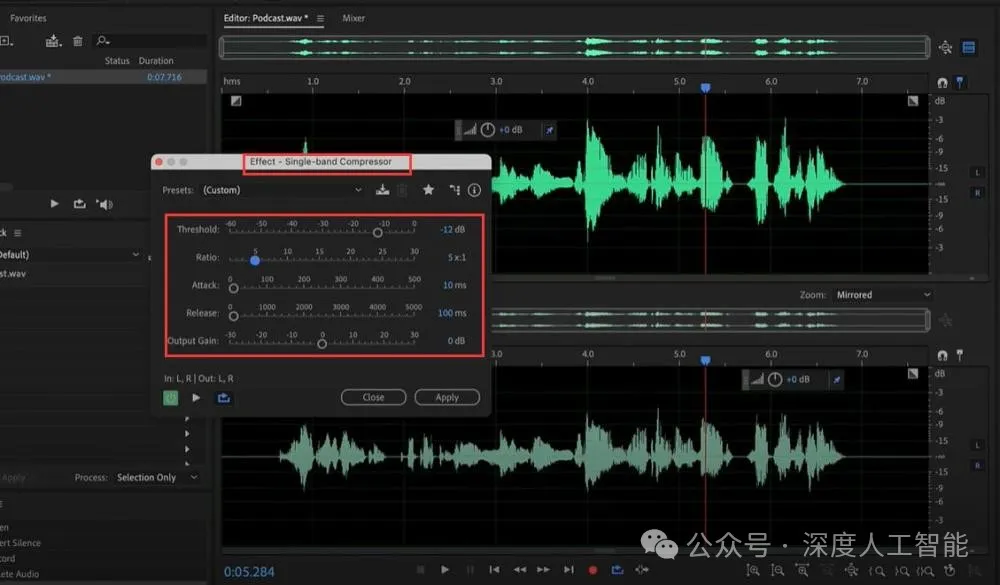Click the Ratio slider blue handle
This screenshot has height=585, width=1000.
pyautogui.click(x=255, y=260)
